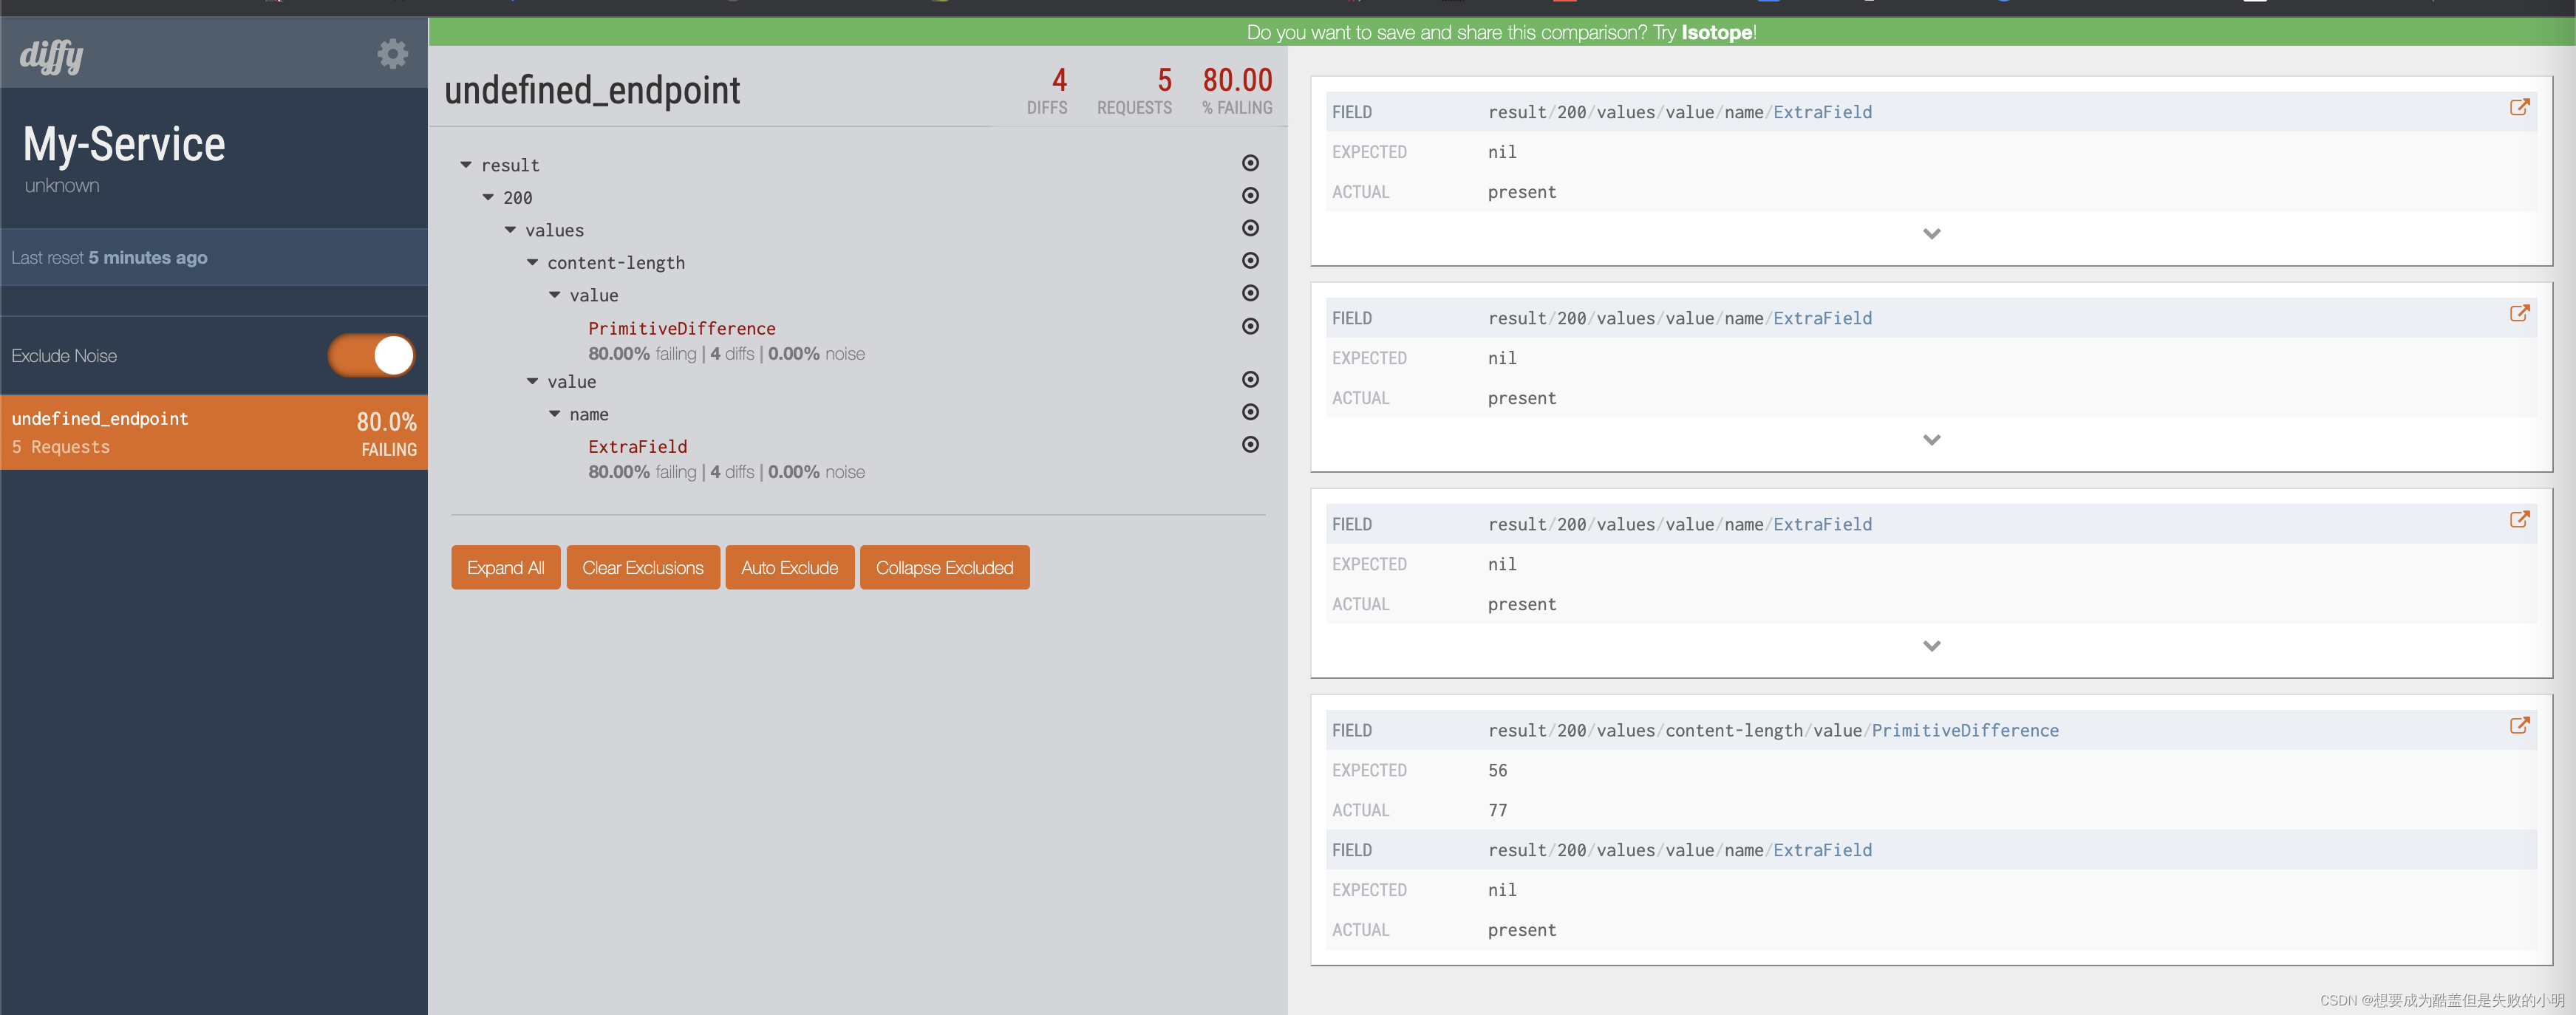The image size is (2576, 1015).
Task: Click the 4 DIFFS counter
Action: click(1047, 91)
